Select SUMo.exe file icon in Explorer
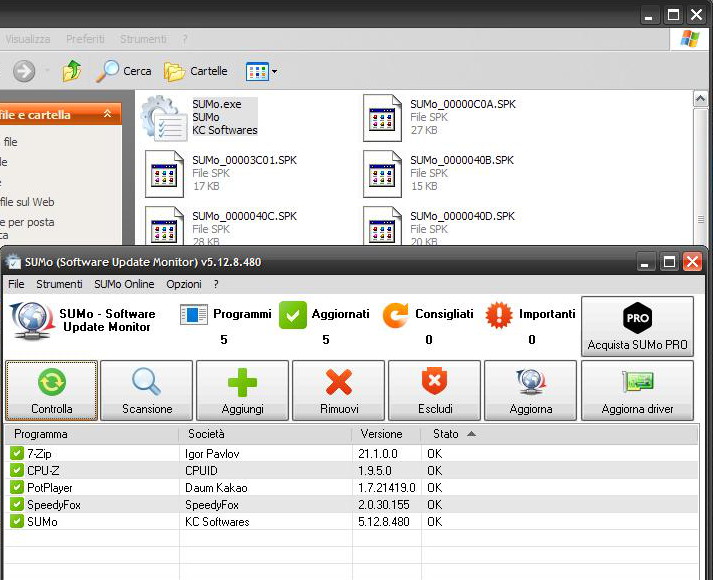The height and width of the screenshot is (580, 713). click(x=164, y=118)
